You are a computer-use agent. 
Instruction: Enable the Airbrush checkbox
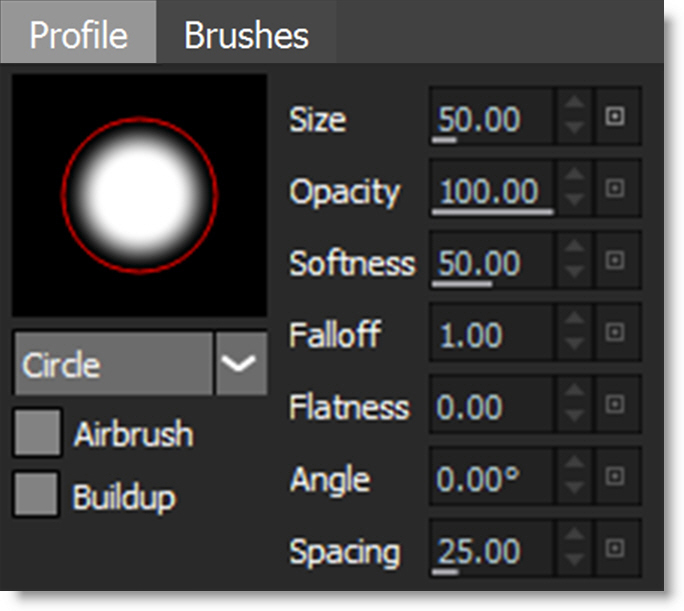(37, 433)
